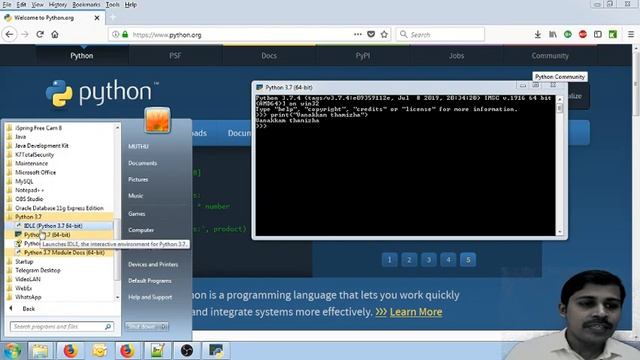Click the python.org address bar URL
Image resolution: width=640 pixels, height=360 pixels.
[x=167, y=35]
